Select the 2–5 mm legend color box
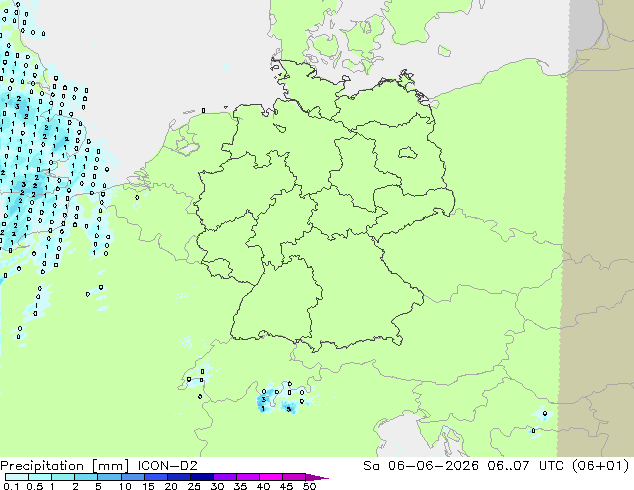The width and height of the screenshot is (634, 490). pos(86,477)
